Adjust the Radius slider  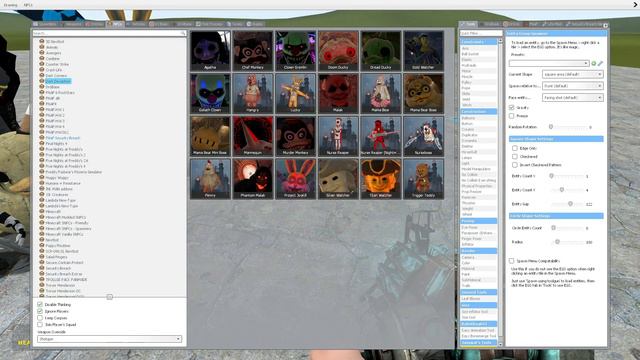557,242
